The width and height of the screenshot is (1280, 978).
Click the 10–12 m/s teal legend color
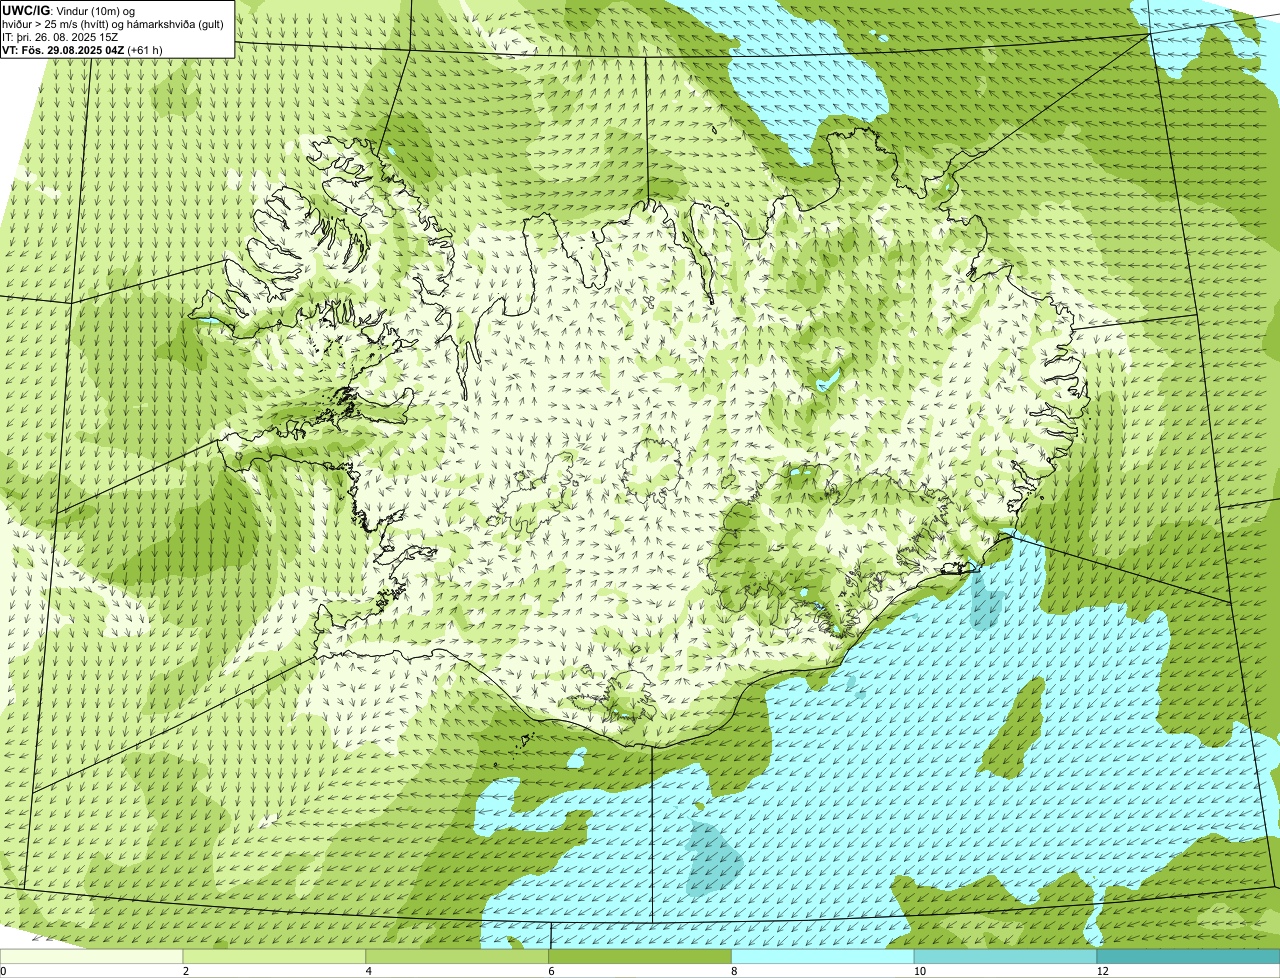(1006, 957)
